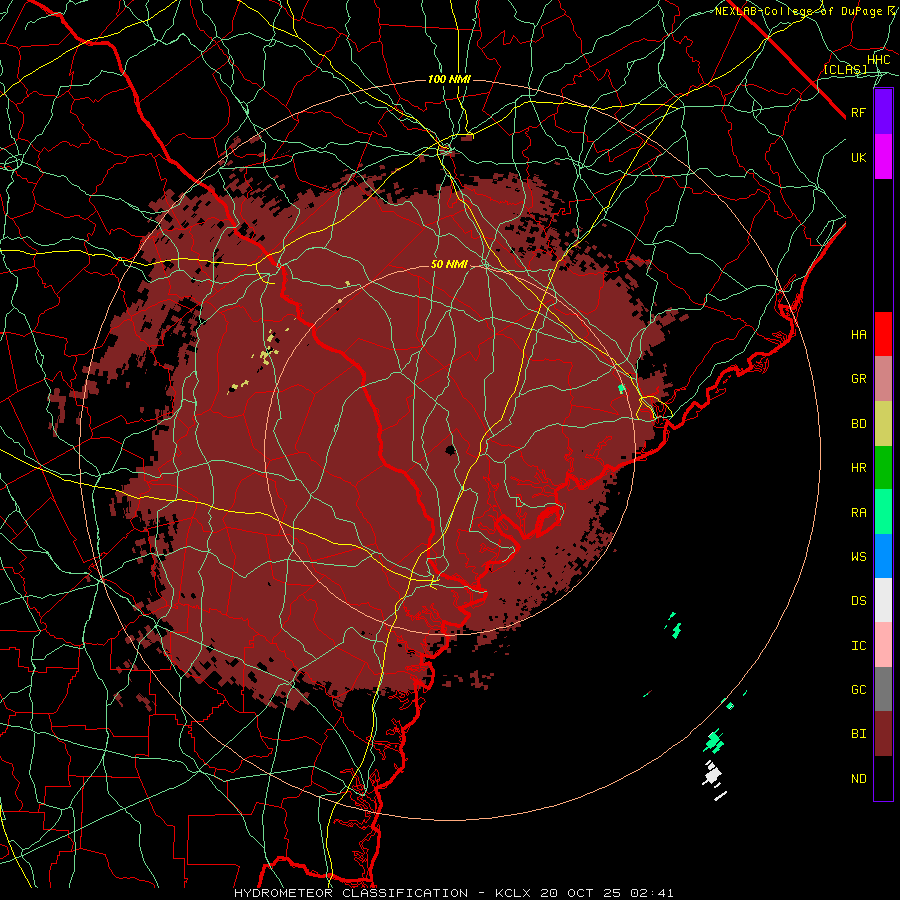Viewport: 900px width, 900px height.
Task: Click the 'IC' ice crystals label
Action: pyautogui.click(x=859, y=646)
